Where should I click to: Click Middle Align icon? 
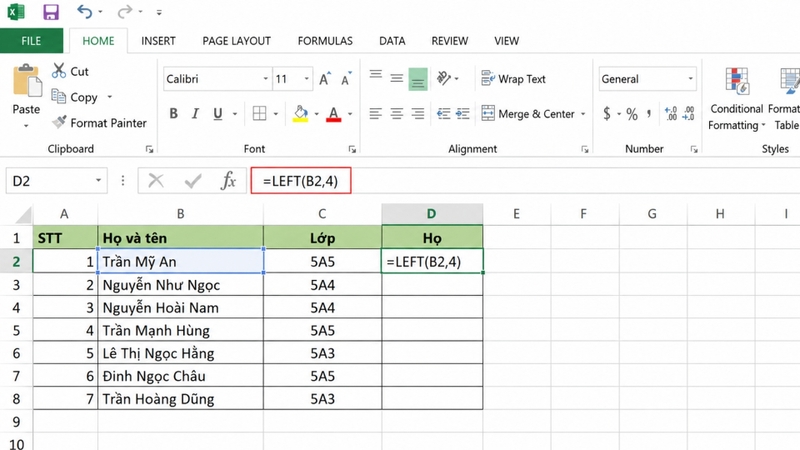396,78
